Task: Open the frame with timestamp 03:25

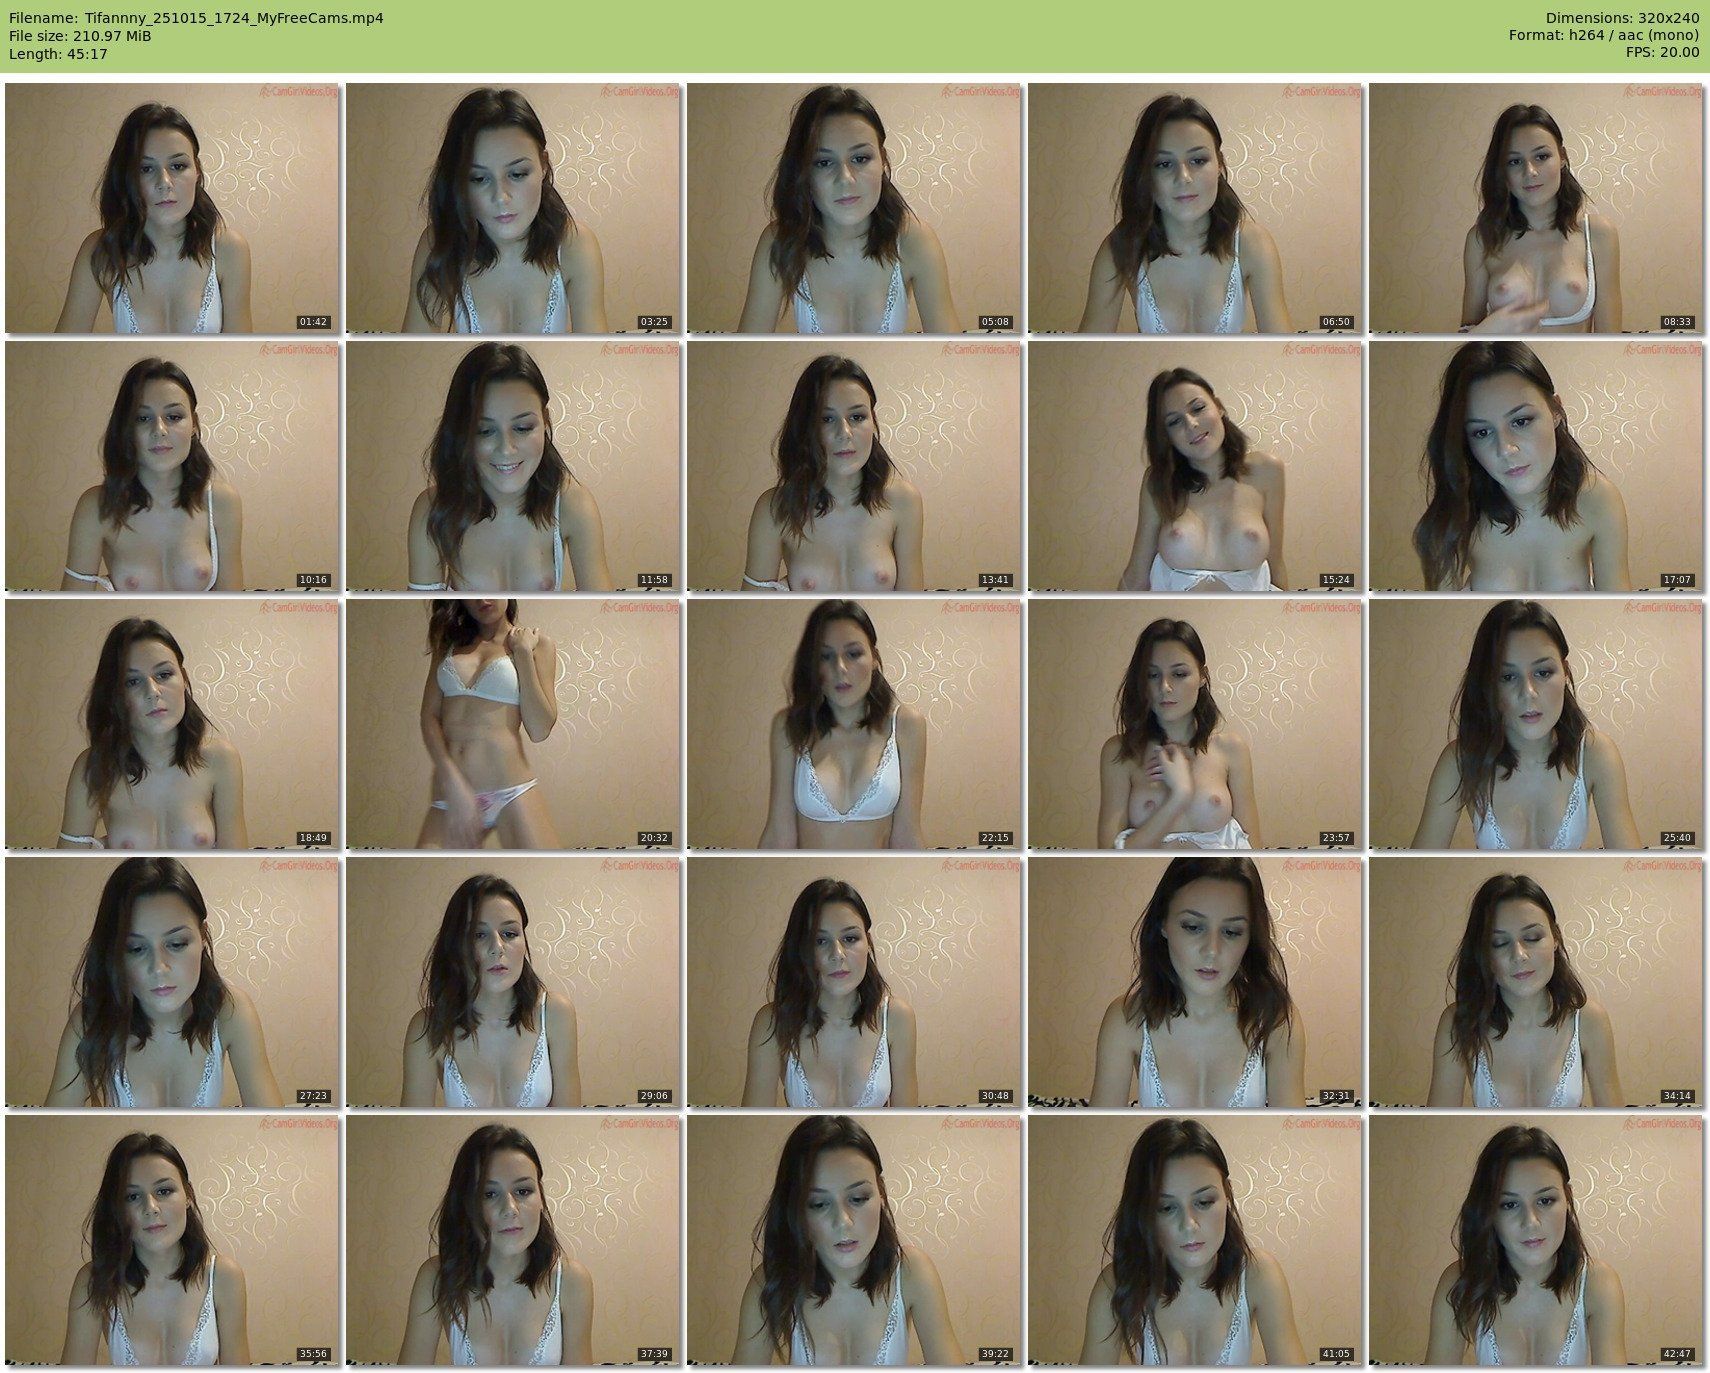Action: pos(513,208)
